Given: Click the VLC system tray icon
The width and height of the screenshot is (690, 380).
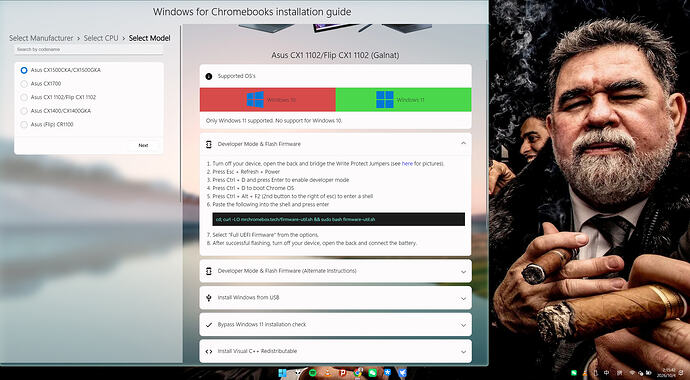Looking at the screenshot, I should click(584, 373).
